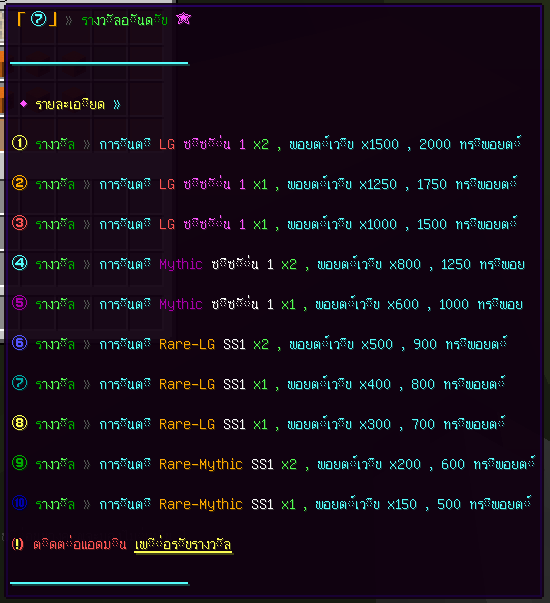The width and height of the screenshot is (550, 603).
Task: Click the pink star icon in the title
Action: [183, 18]
